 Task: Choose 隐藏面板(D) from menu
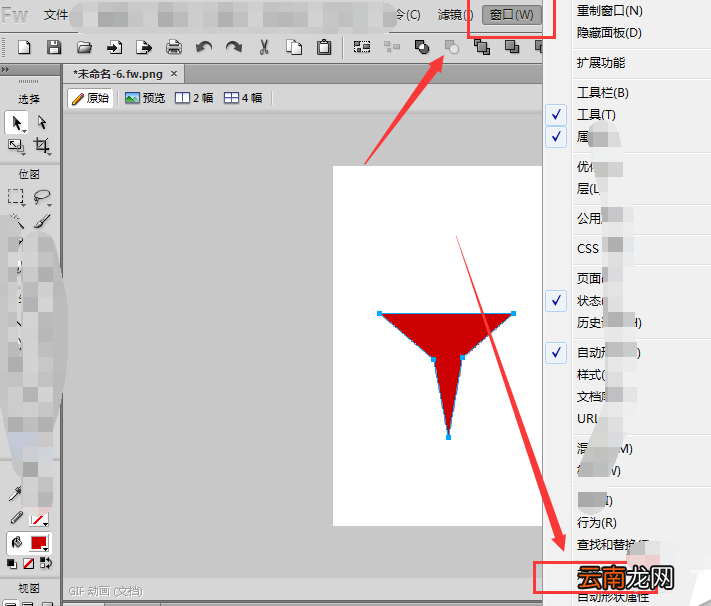(x=609, y=33)
